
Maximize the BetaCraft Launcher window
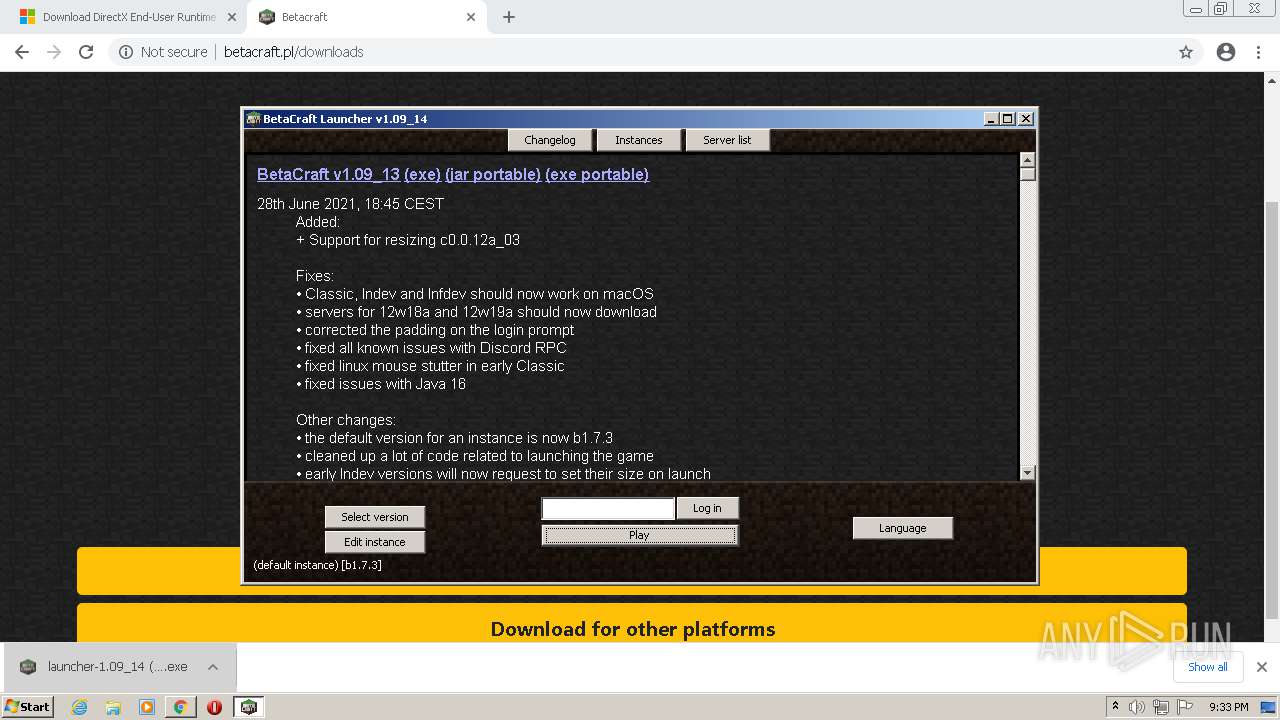coord(1008,118)
